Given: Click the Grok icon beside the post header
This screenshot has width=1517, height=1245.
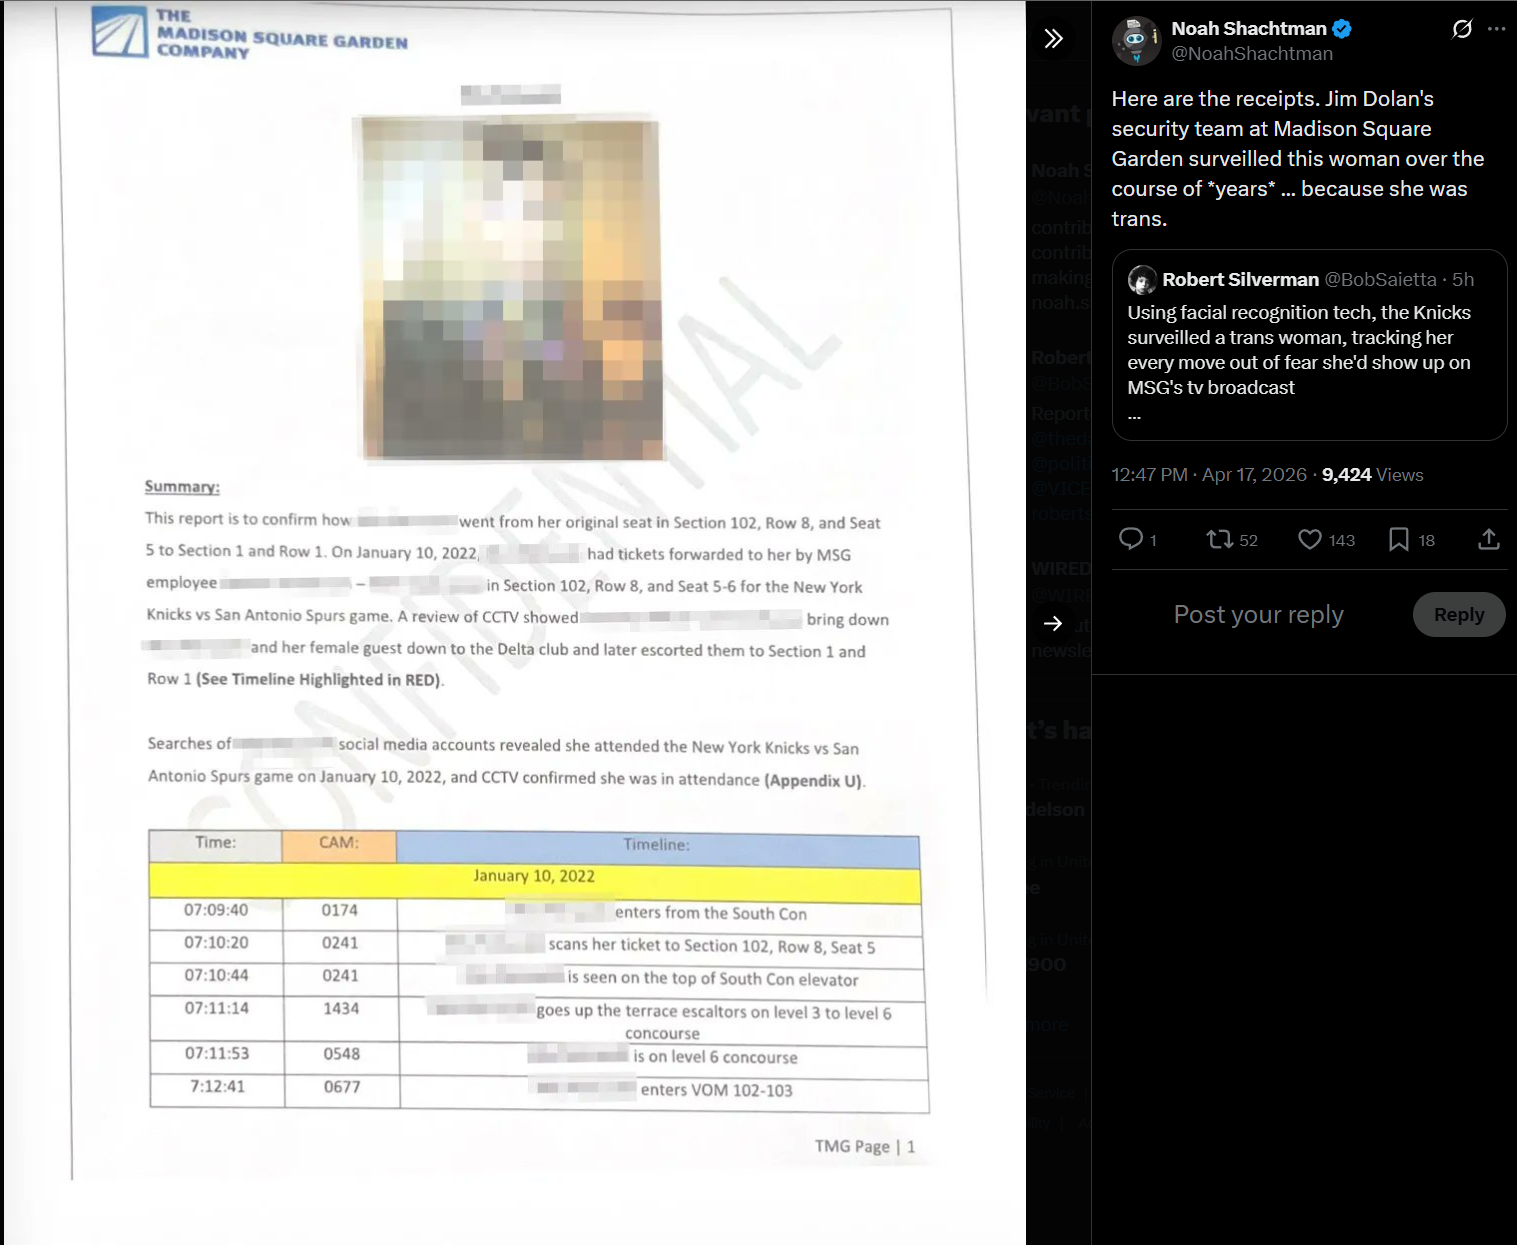Looking at the screenshot, I should point(1462,29).
